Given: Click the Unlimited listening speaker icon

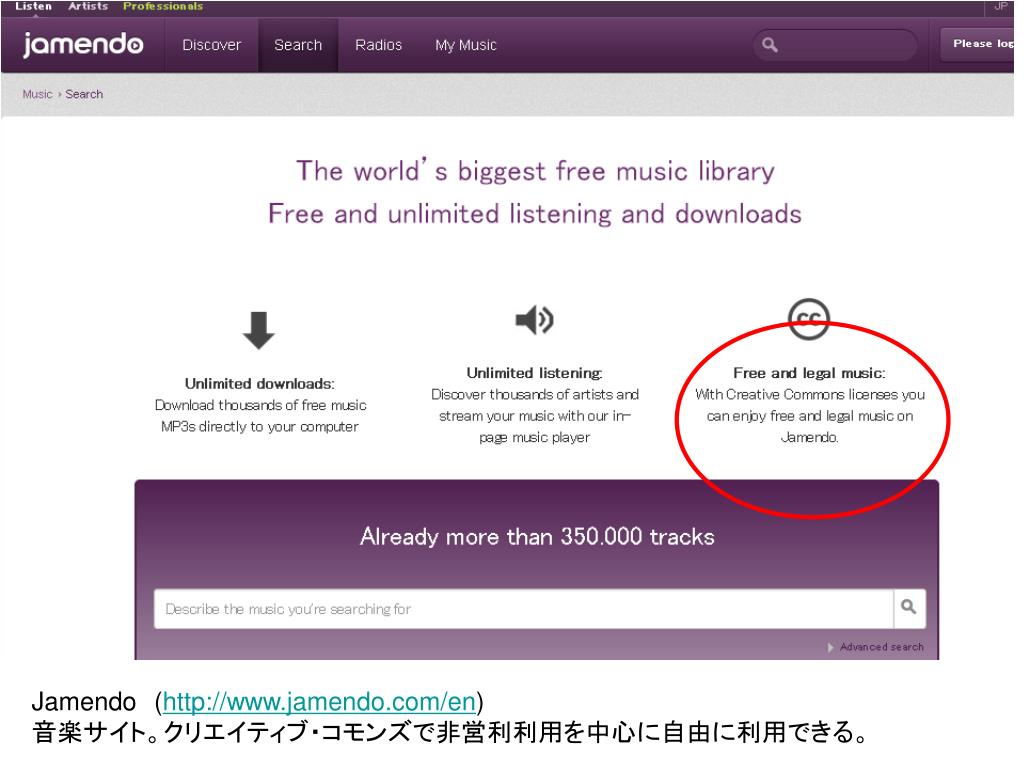Looking at the screenshot, I should [534, 320].
